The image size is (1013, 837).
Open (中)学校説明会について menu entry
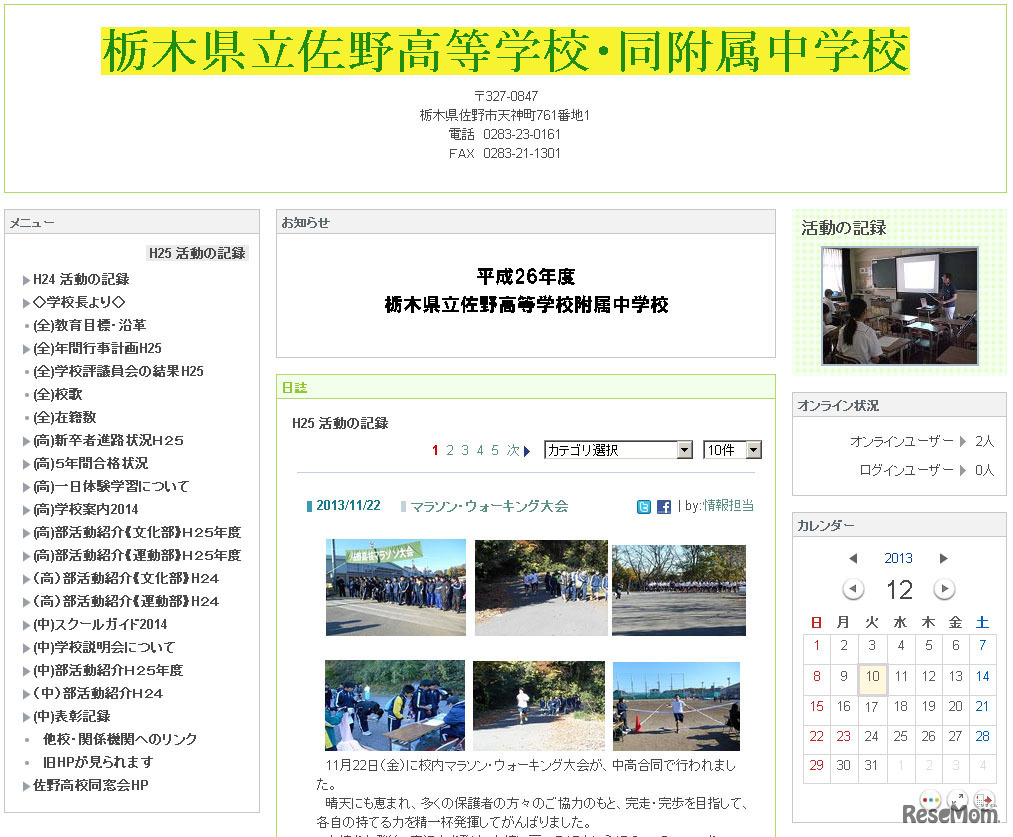point(104,647)
